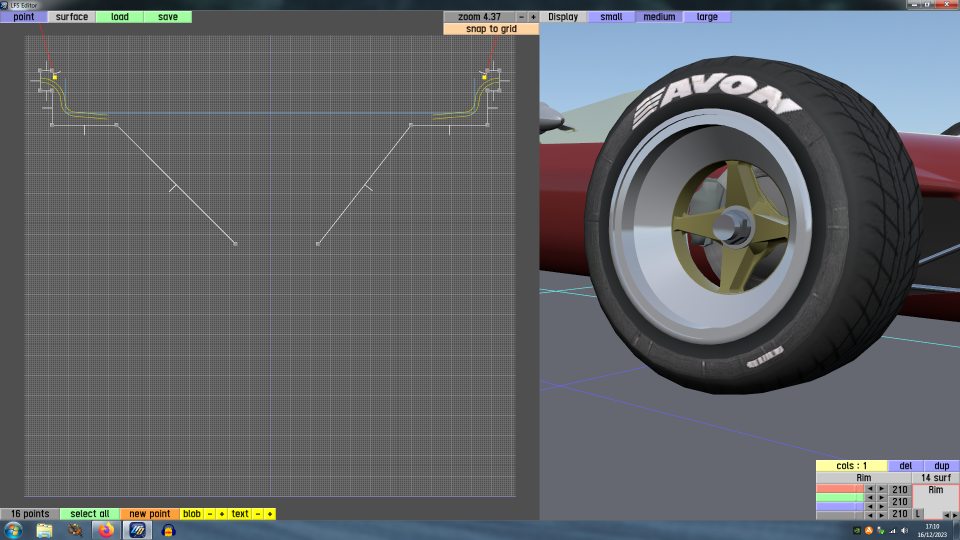Toggle the point text display option
Image resolution: width=960 pixels, height=540 pixels.
point(240,514)
